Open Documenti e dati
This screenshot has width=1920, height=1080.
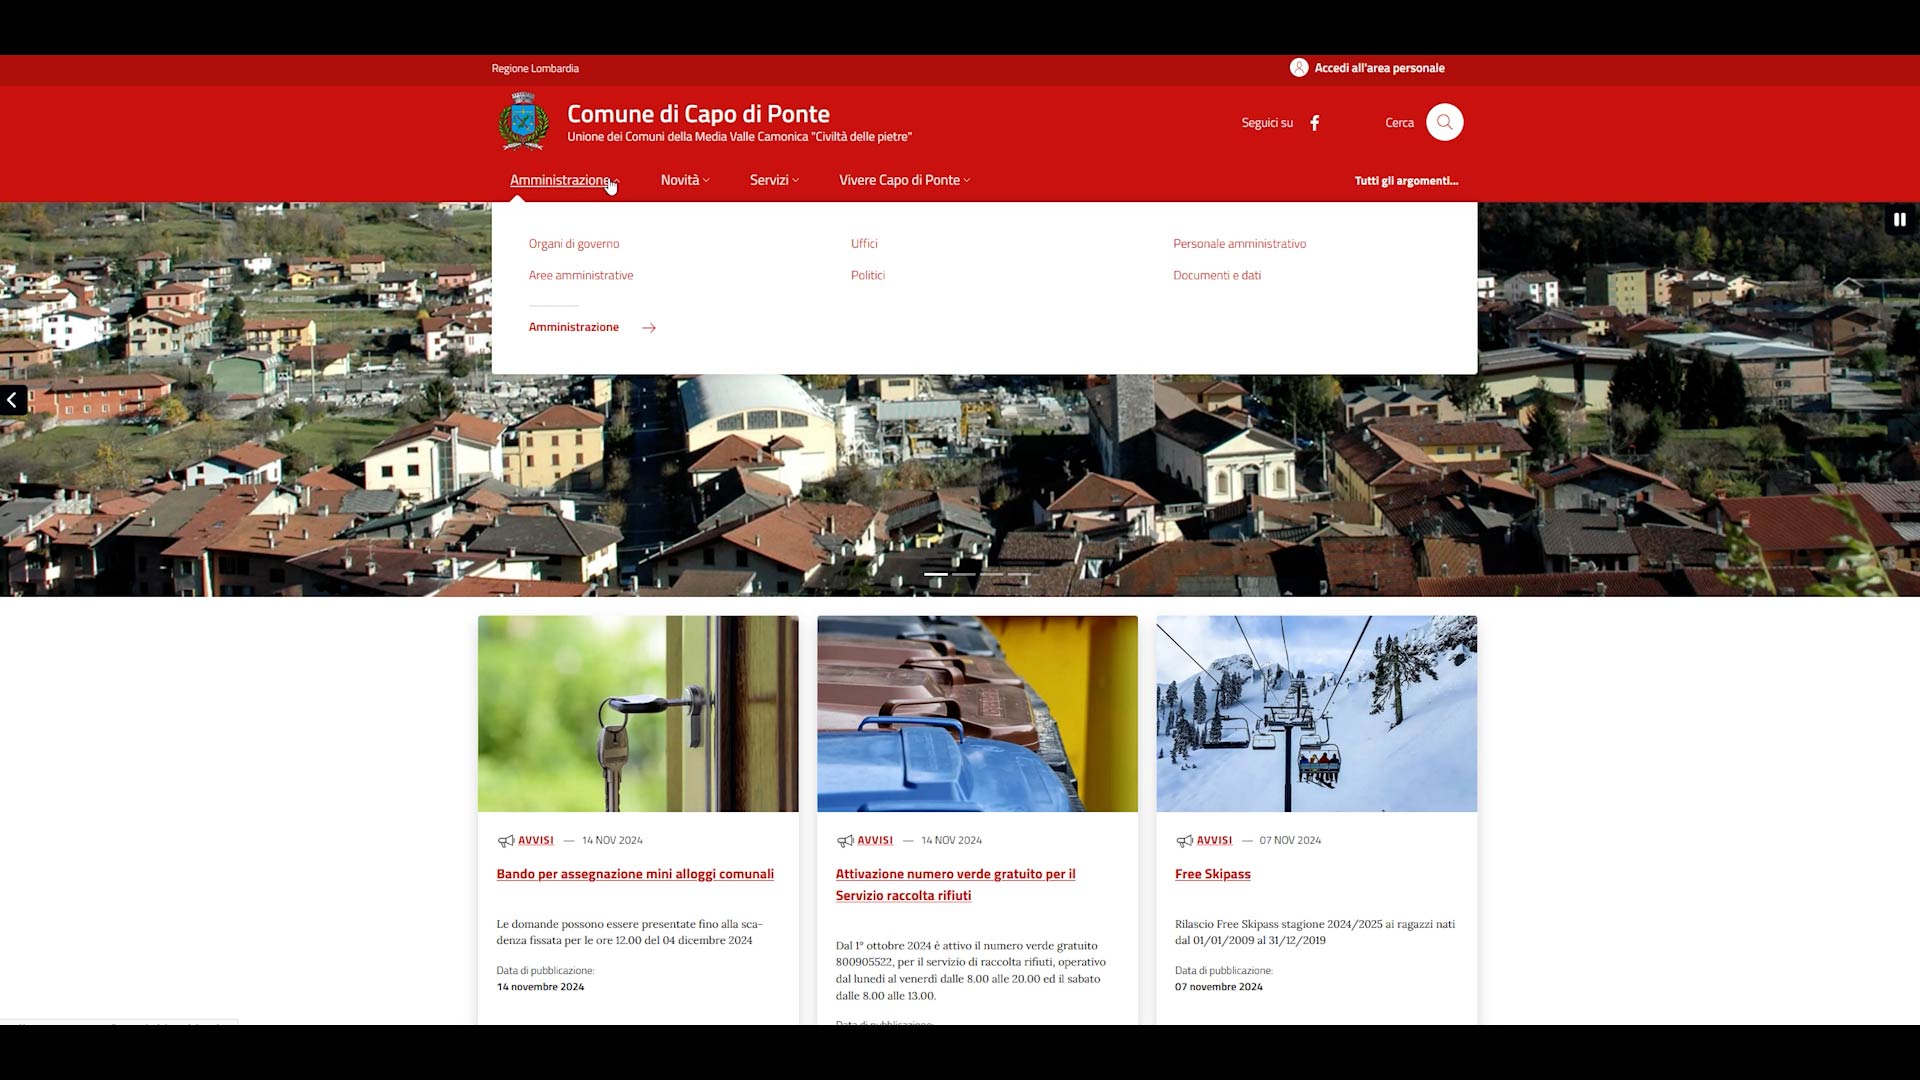[1217, 276]
